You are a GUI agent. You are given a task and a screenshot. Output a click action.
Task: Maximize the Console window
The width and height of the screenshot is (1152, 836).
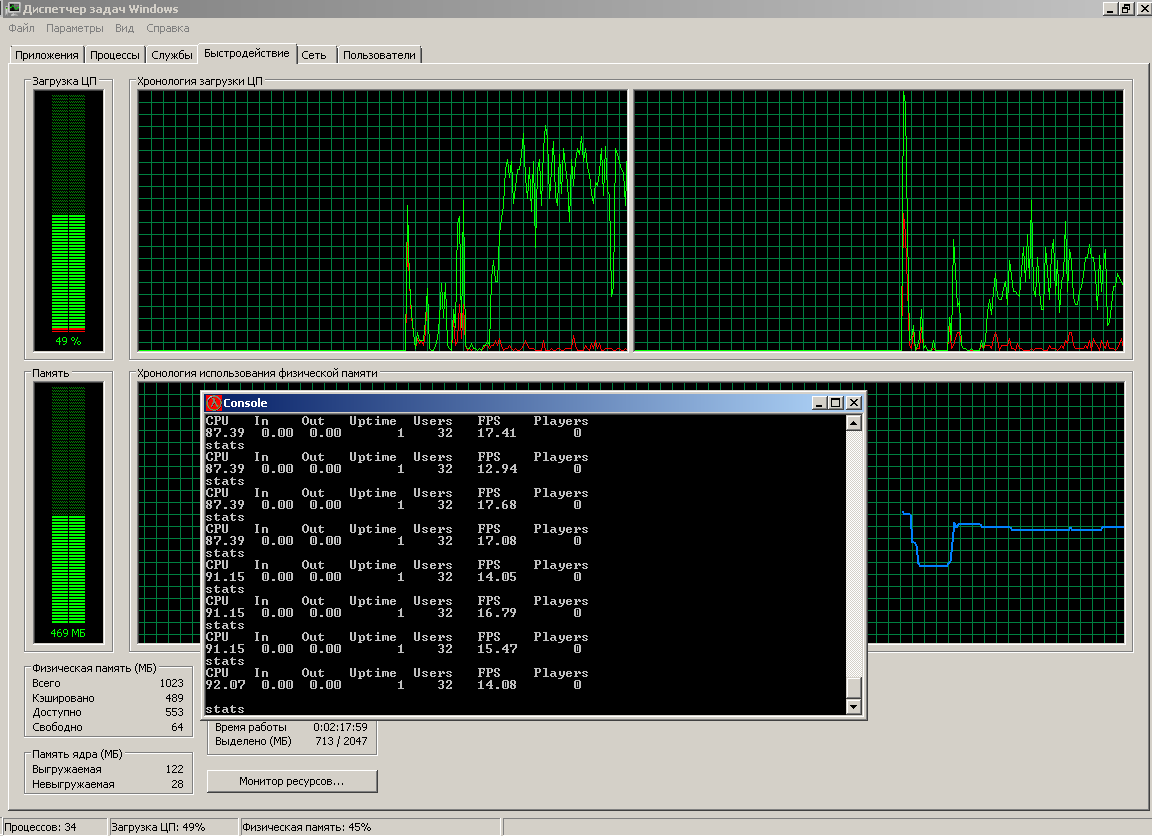[835, 403]
